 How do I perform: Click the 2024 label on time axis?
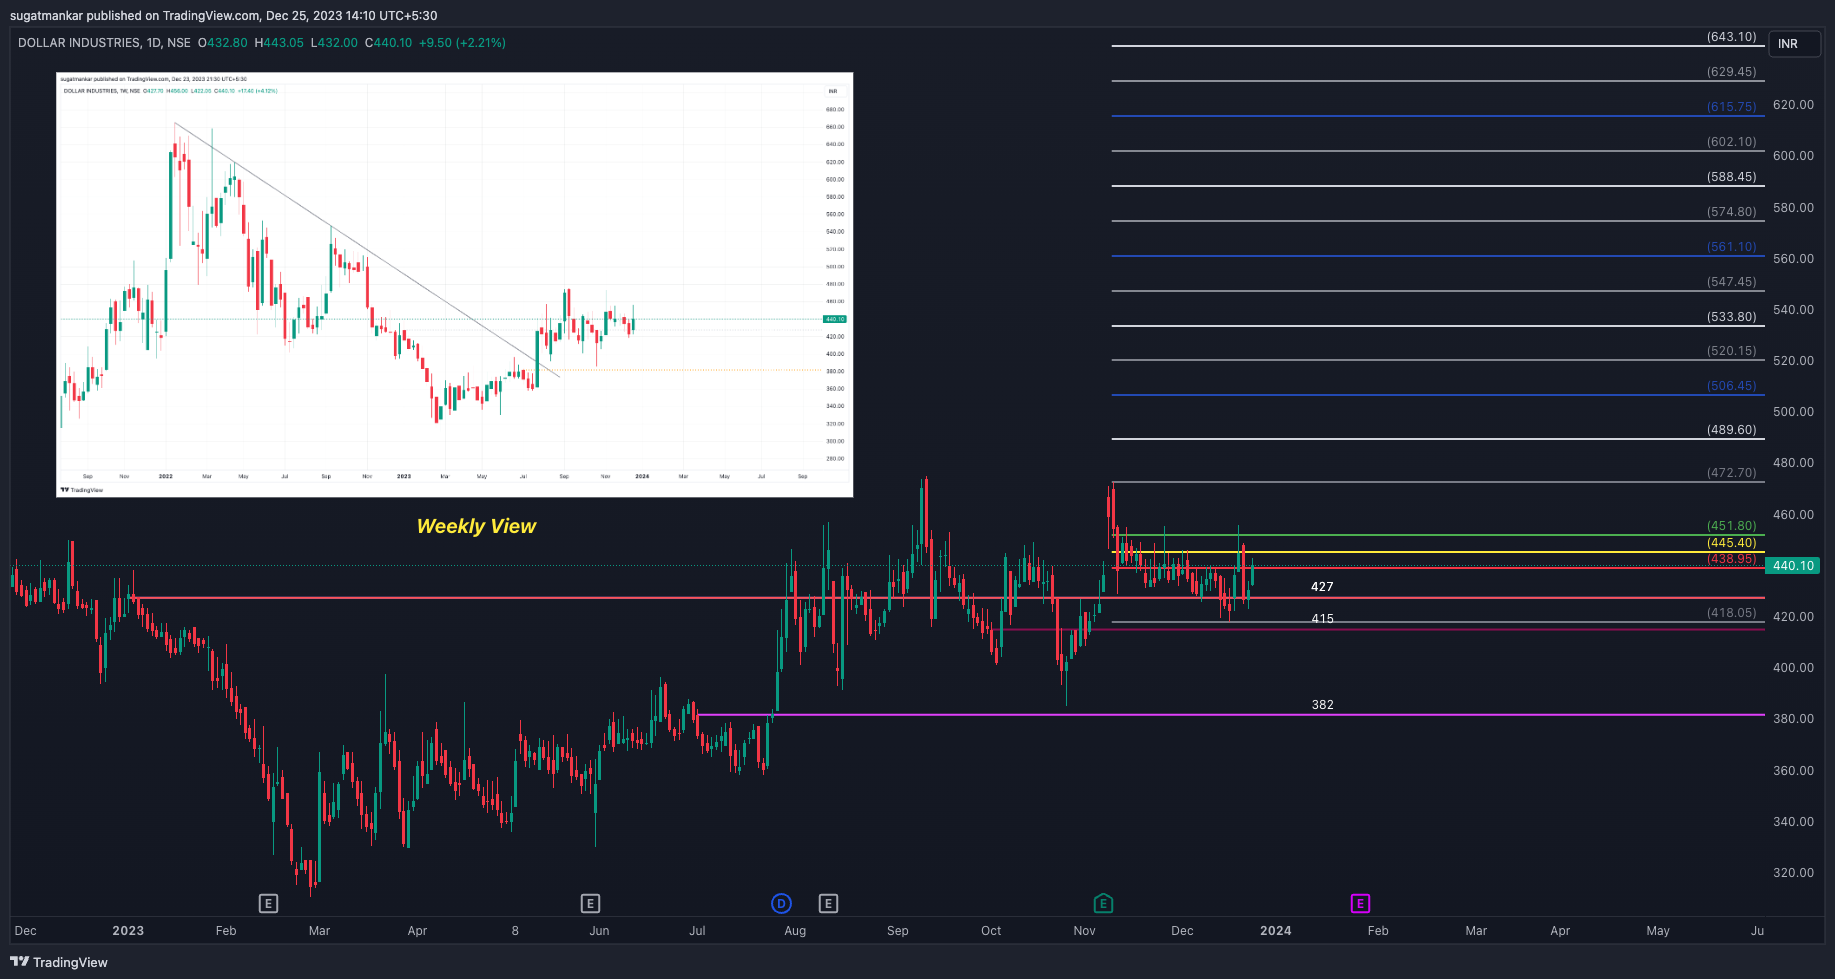coord(1275,931)
